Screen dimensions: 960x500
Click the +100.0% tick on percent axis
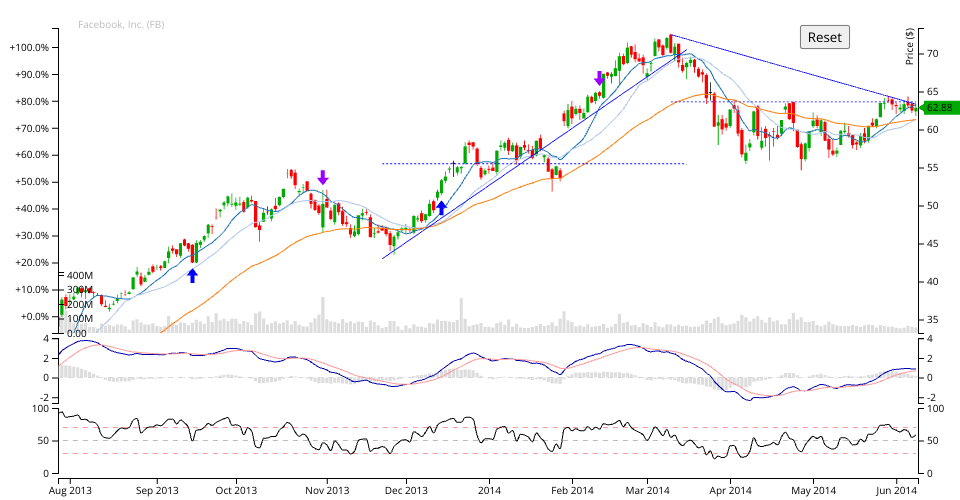click(31, 48)
